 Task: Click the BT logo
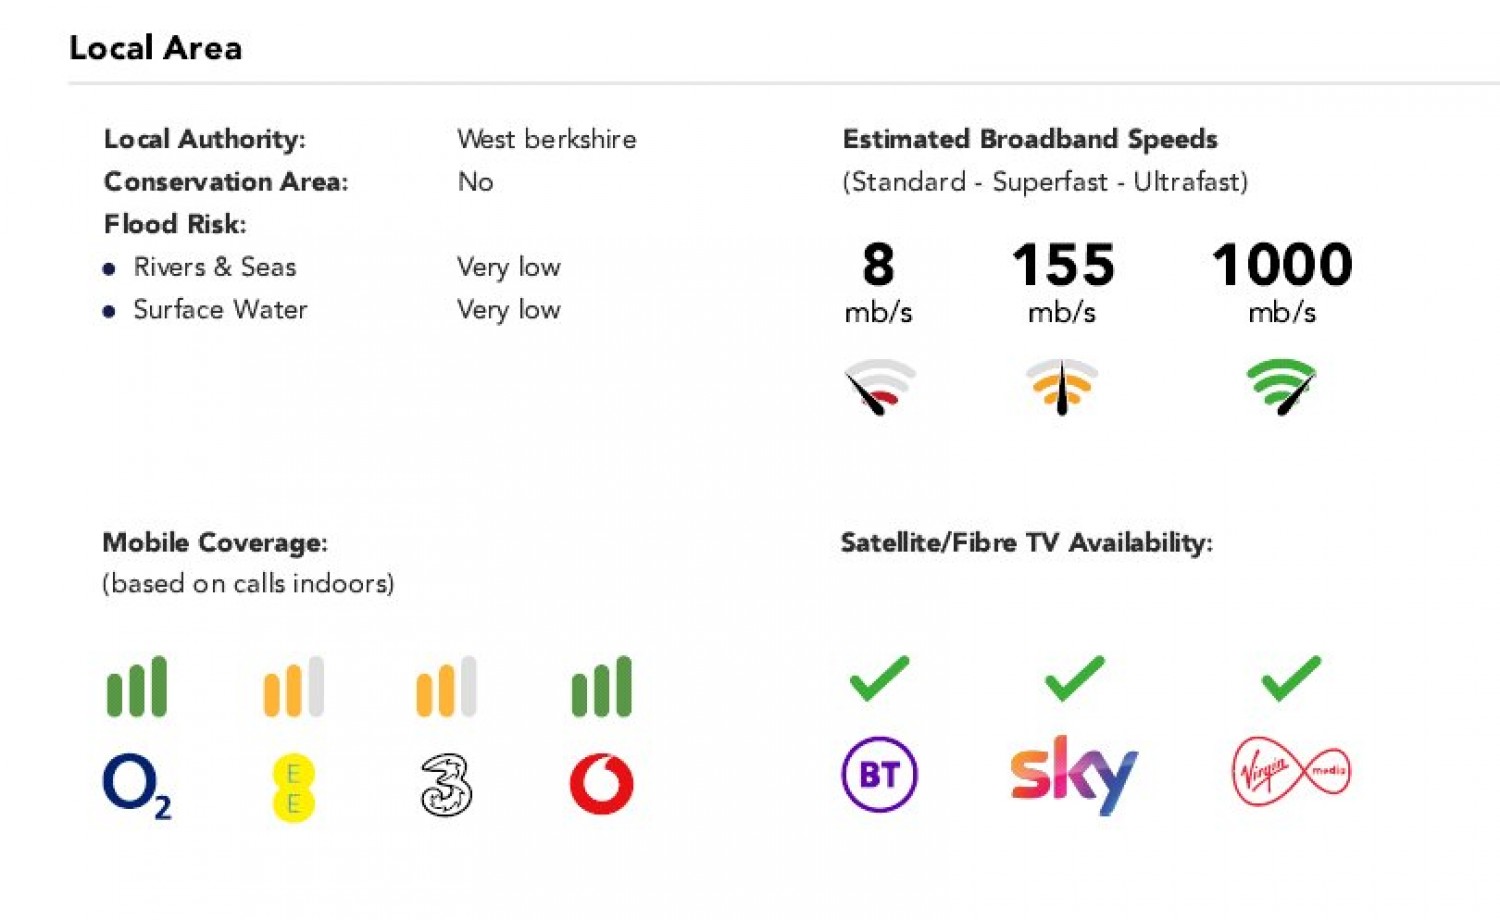[879, 774]
